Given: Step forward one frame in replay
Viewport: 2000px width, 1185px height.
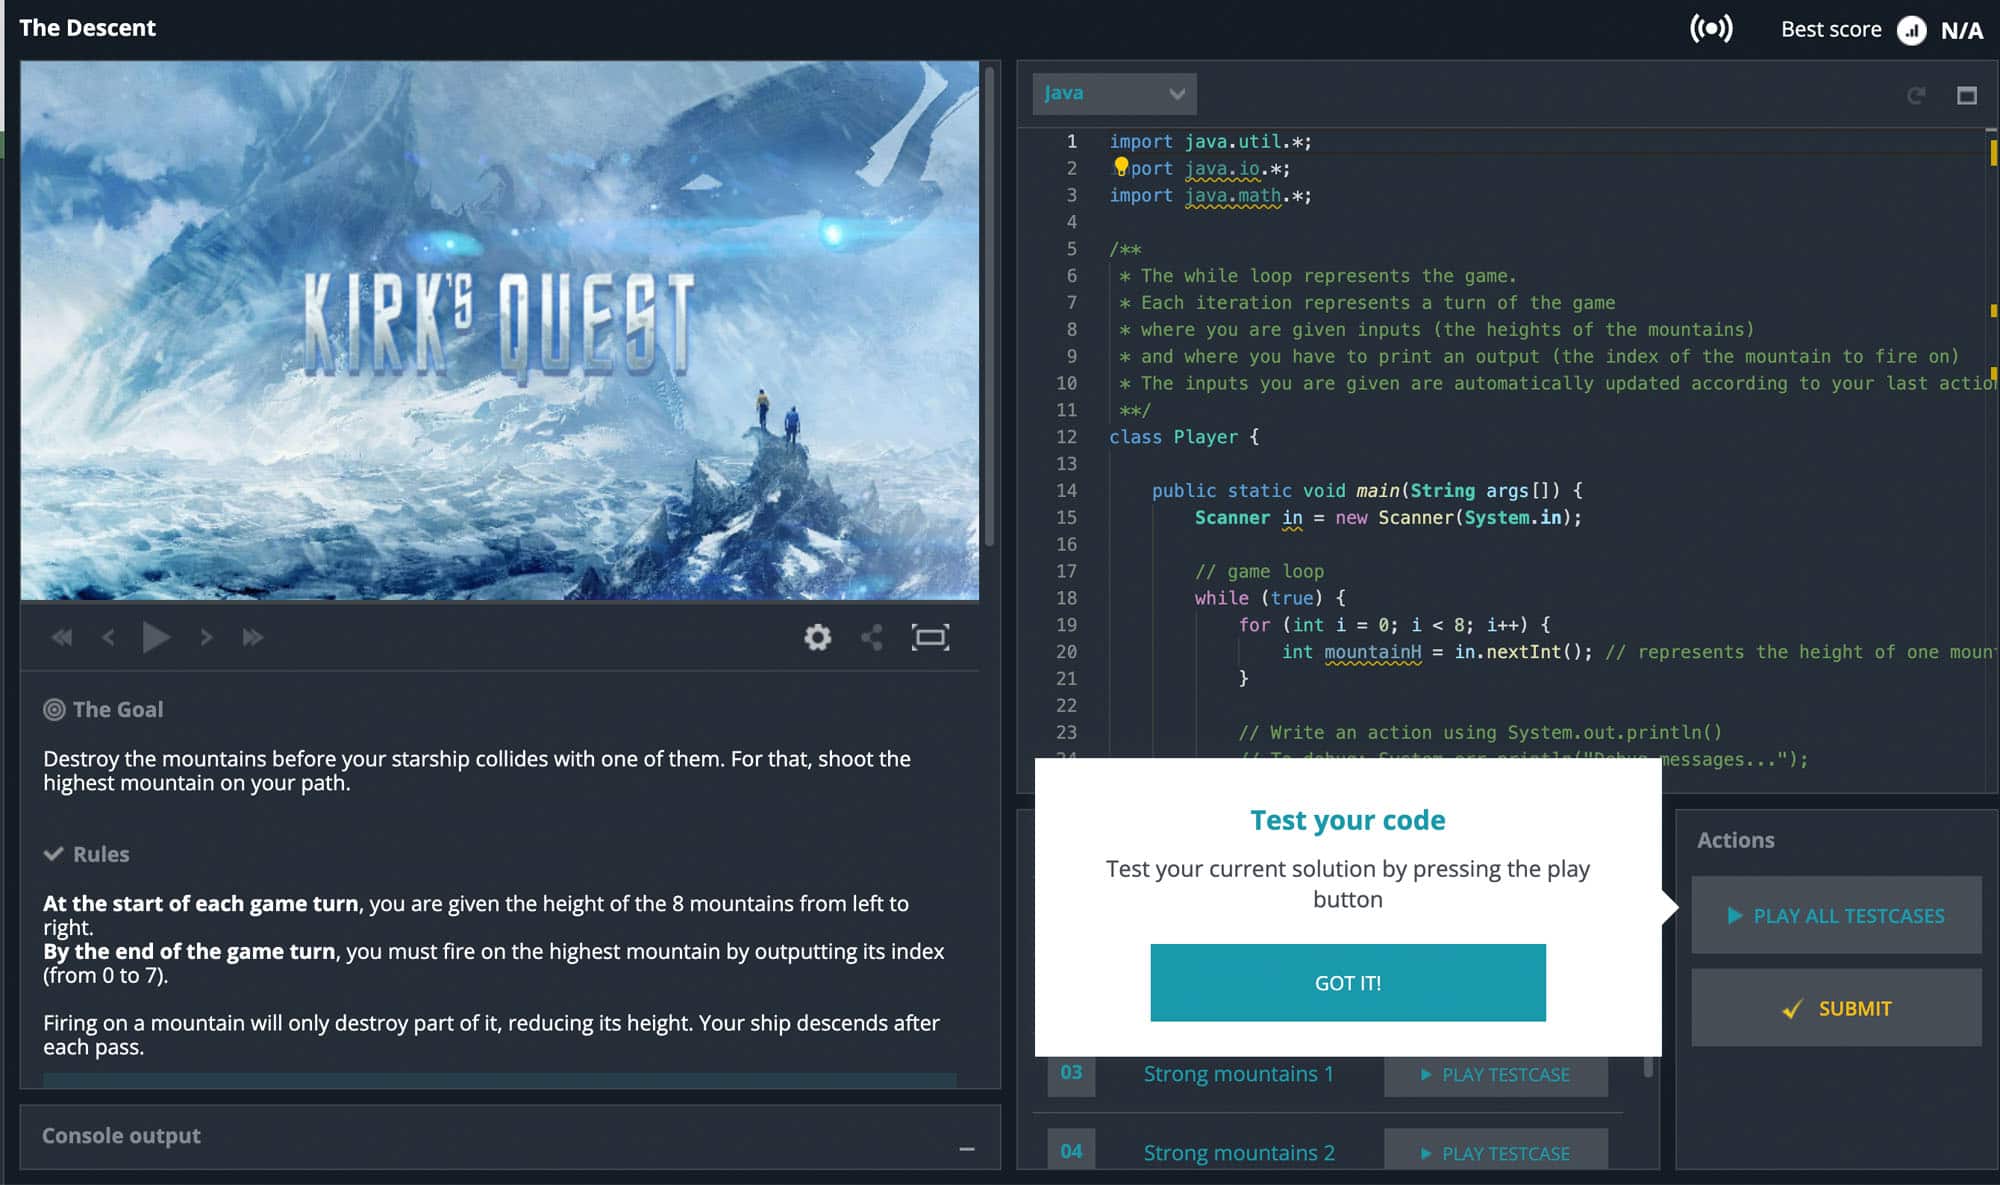Looking at the screenshot, I should (x=206, y=637).
